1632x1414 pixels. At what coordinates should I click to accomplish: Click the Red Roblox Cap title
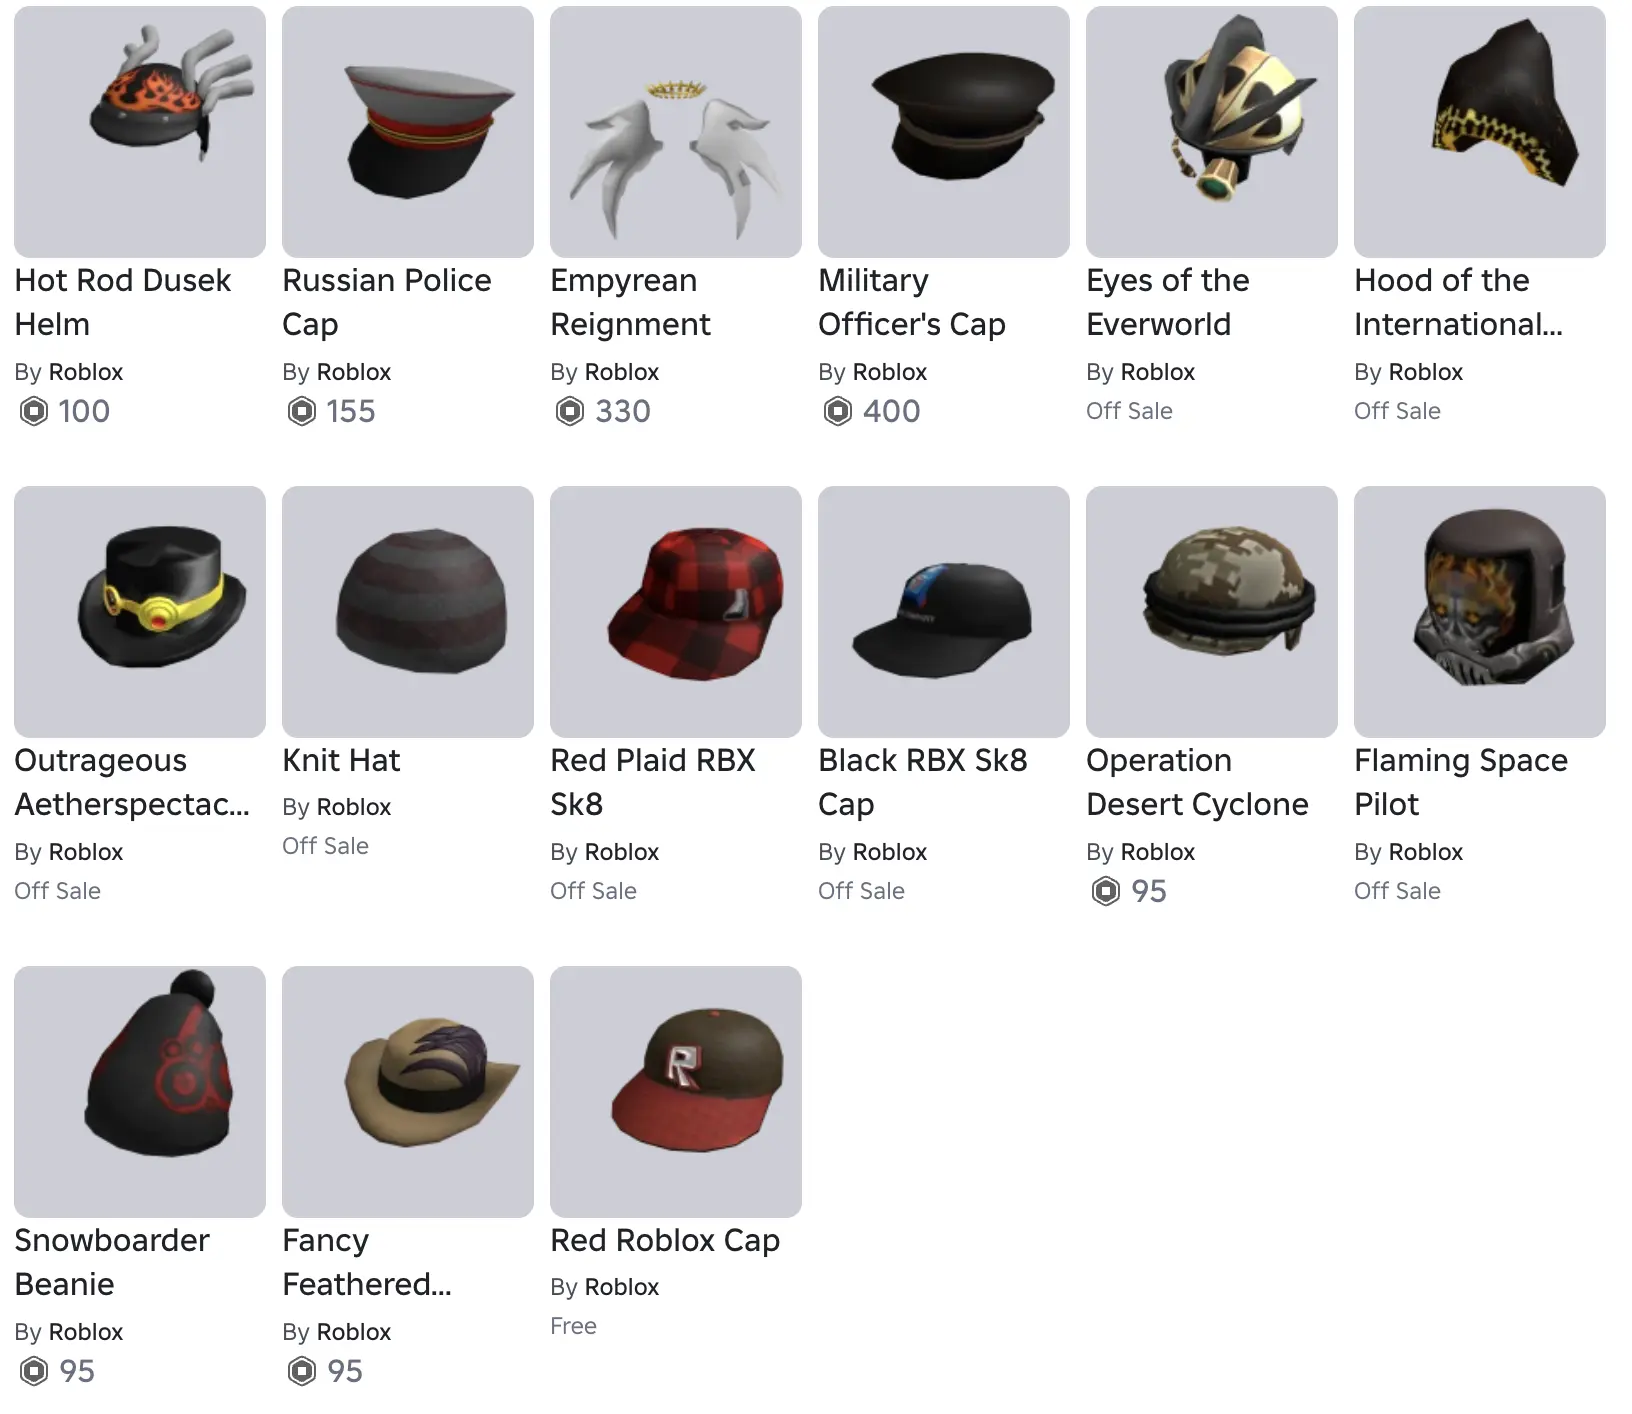[x=665, y=1241]
